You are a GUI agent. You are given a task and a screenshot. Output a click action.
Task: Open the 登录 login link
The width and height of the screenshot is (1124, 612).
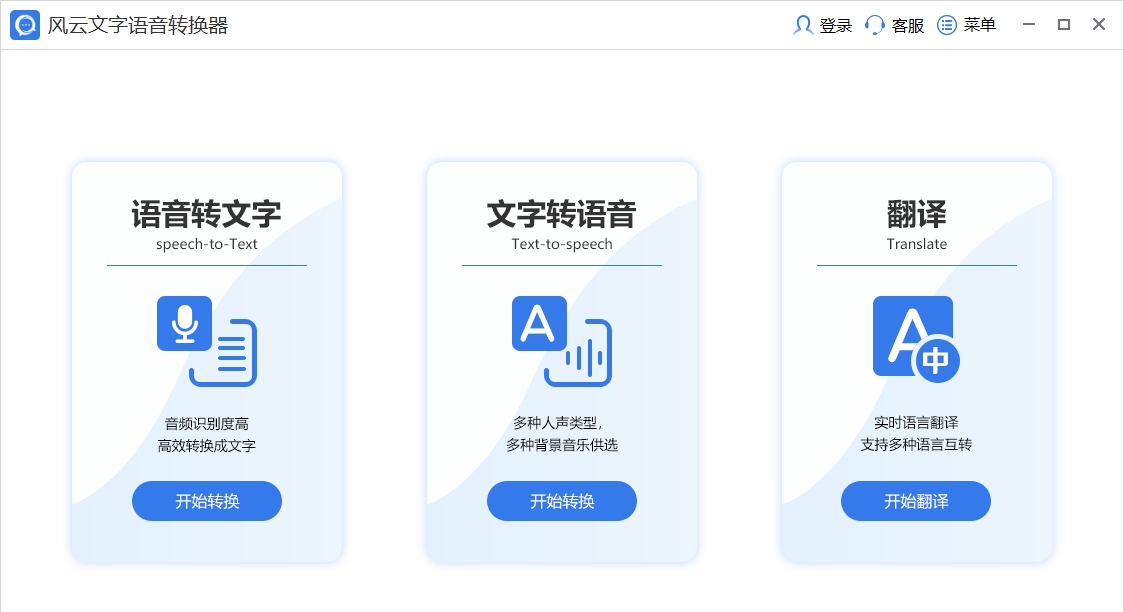click(836, 26)
